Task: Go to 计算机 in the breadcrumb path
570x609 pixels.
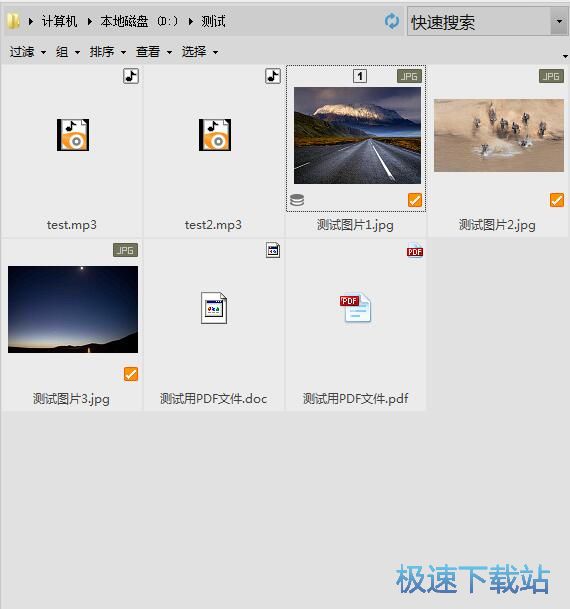Action: [x=59, y=21]
